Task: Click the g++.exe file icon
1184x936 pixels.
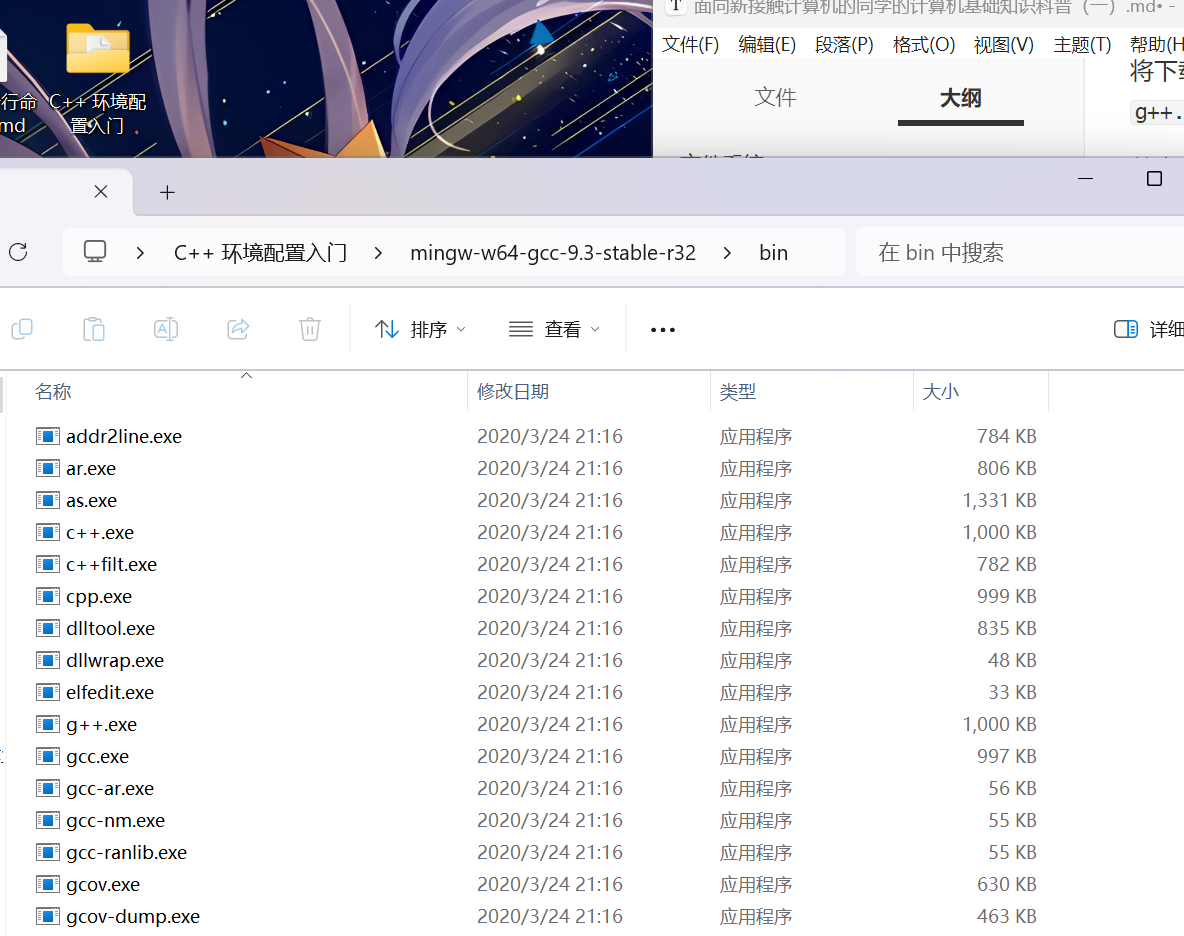Action: [48, 725]
